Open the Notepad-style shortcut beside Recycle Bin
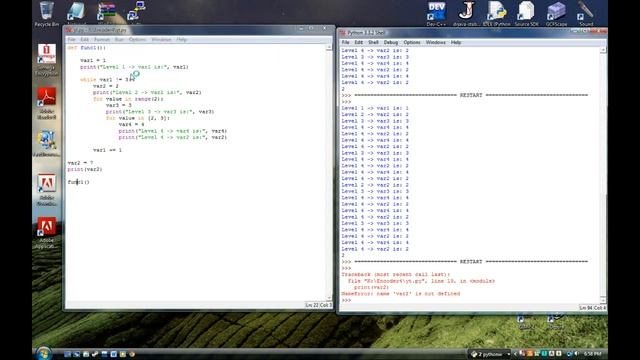 tap(76, 11)
